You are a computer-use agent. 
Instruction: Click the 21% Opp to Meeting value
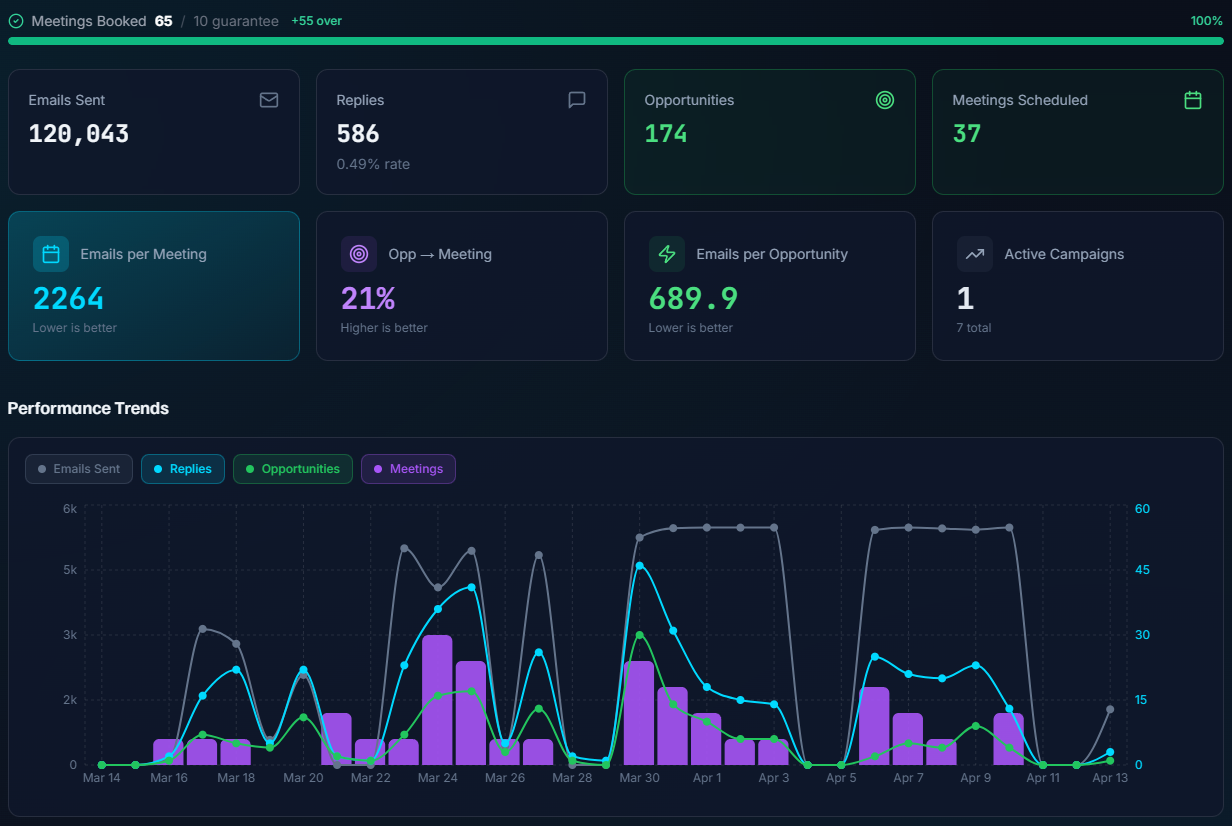click(x=368, y=298)
